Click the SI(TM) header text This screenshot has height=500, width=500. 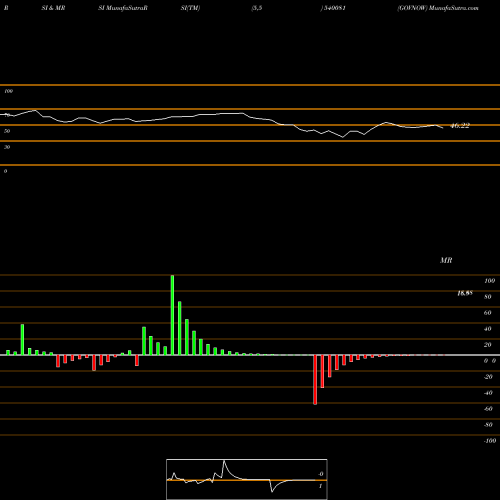coord(190,8)
